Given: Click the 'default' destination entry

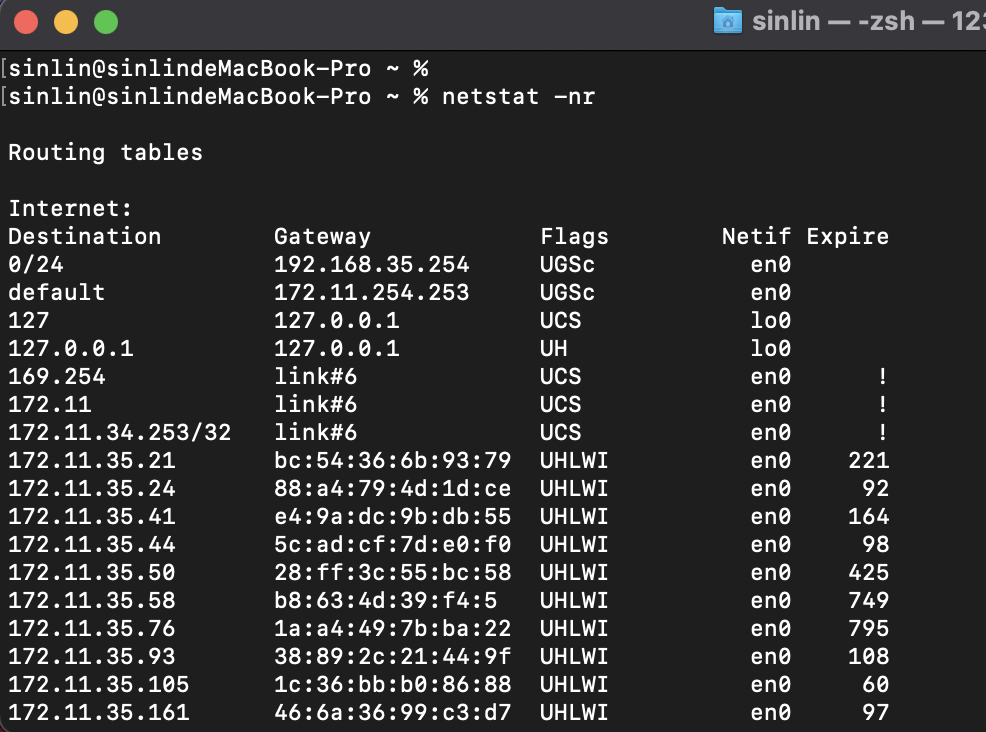Looking at the screenshot, I should 57,292.
